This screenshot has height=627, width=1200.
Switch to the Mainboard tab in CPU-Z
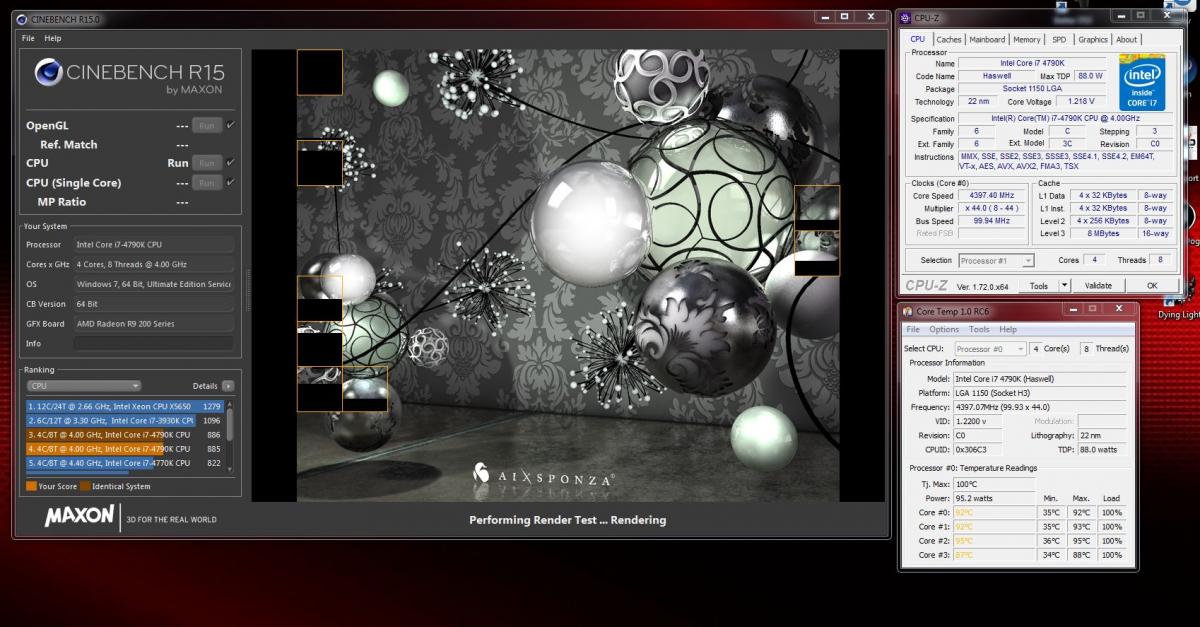point(987,40)
